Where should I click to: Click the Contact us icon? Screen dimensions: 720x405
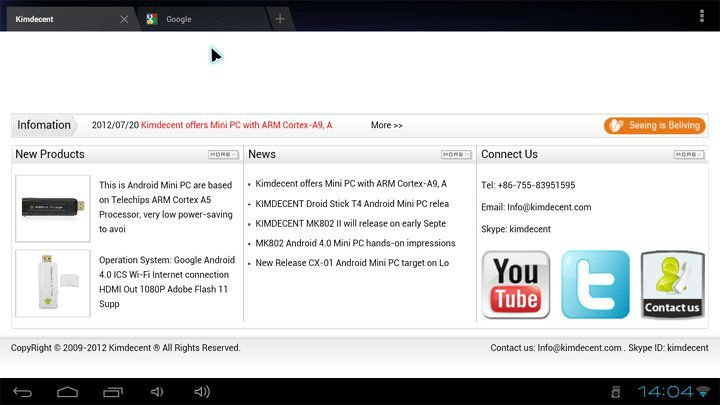point(672,285)
